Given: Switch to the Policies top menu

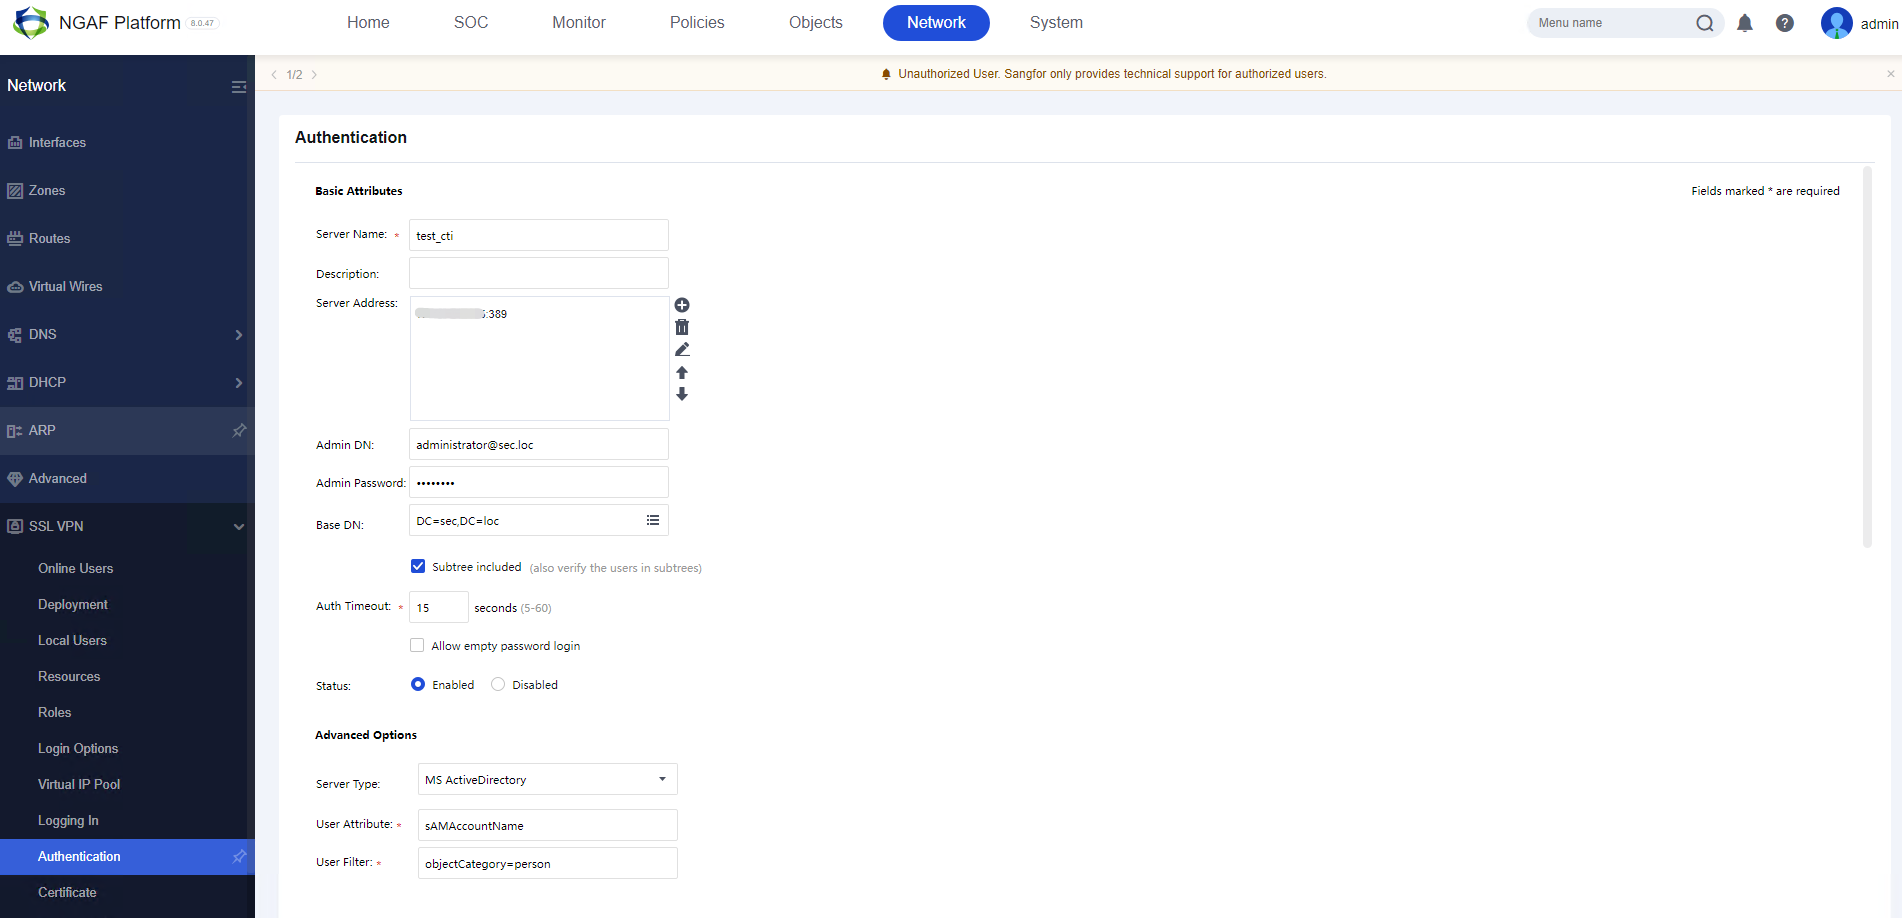Looking at the screenshot, I should point(696,23).
